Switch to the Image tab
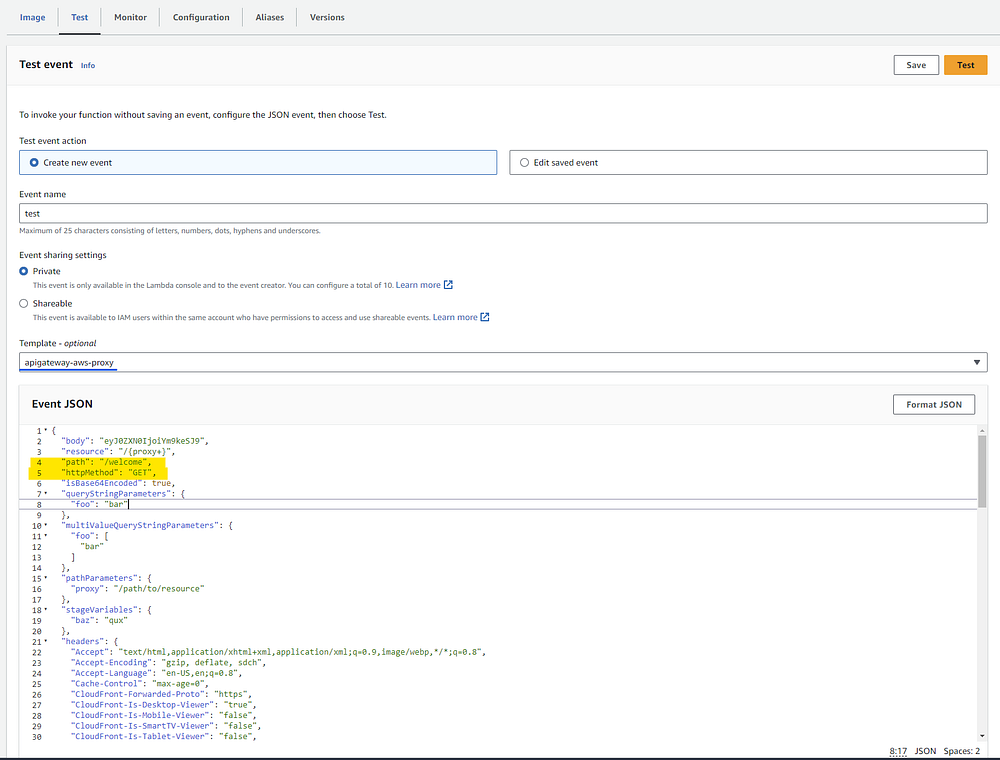 [33, 17]
